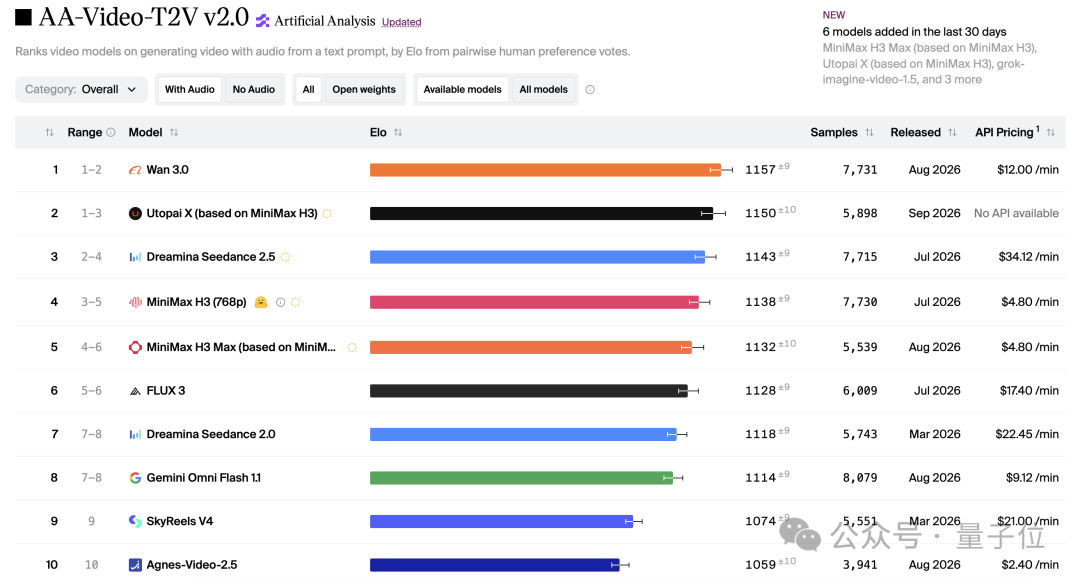1080x579 pixels.
Task: Open the Wan 3.0 model name
Action: [167, 170]
